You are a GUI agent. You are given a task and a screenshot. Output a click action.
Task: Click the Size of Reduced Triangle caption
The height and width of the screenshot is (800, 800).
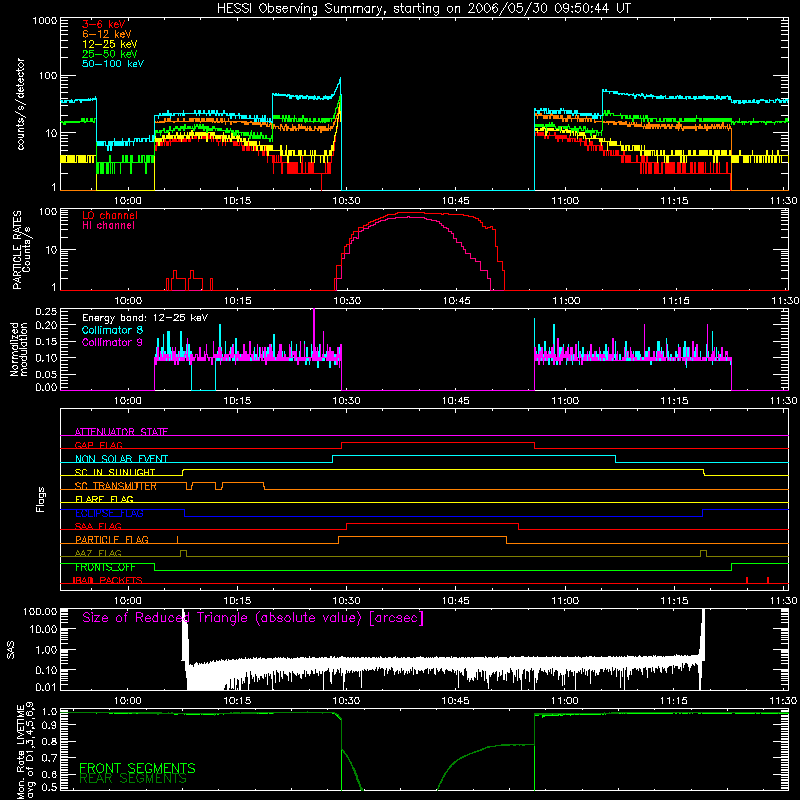[253, 618]
